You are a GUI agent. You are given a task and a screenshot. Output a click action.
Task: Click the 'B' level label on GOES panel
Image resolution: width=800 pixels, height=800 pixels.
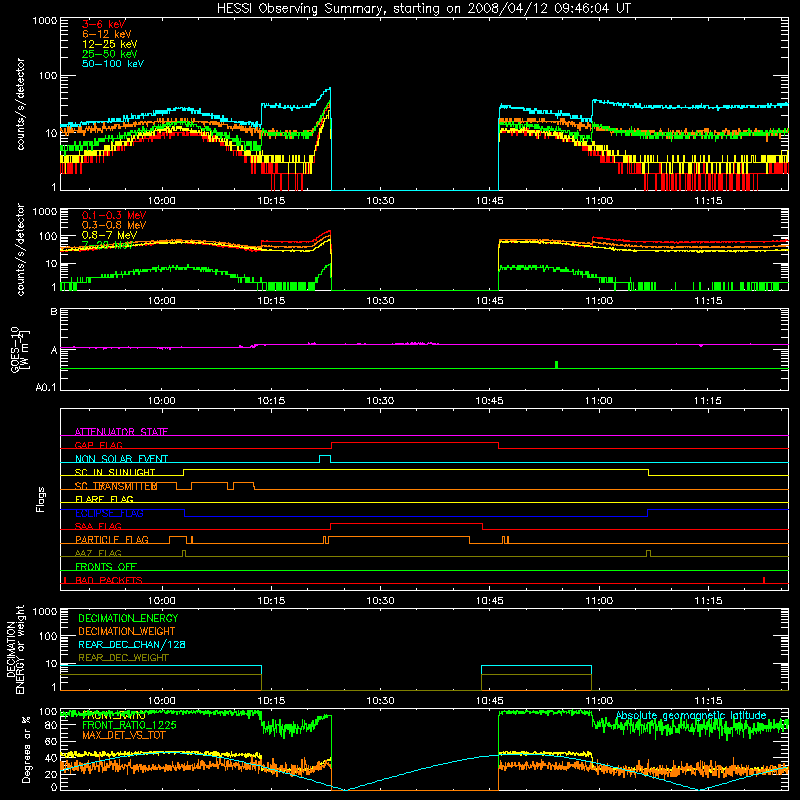point(54,312)
